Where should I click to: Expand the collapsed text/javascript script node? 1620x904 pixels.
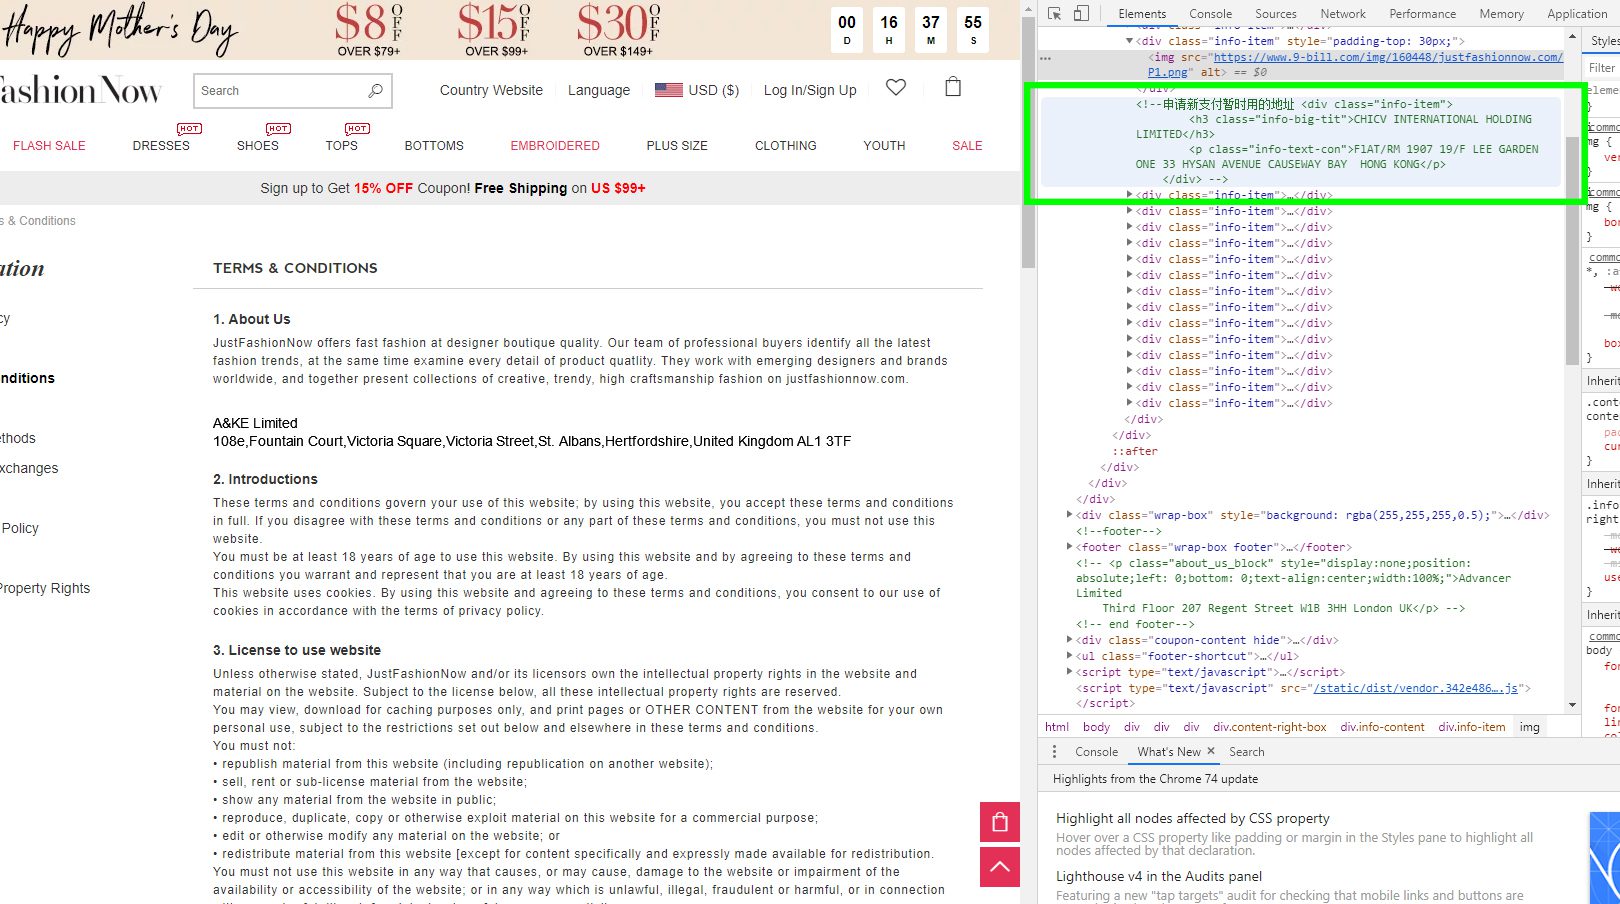[x=1069, y=672]
